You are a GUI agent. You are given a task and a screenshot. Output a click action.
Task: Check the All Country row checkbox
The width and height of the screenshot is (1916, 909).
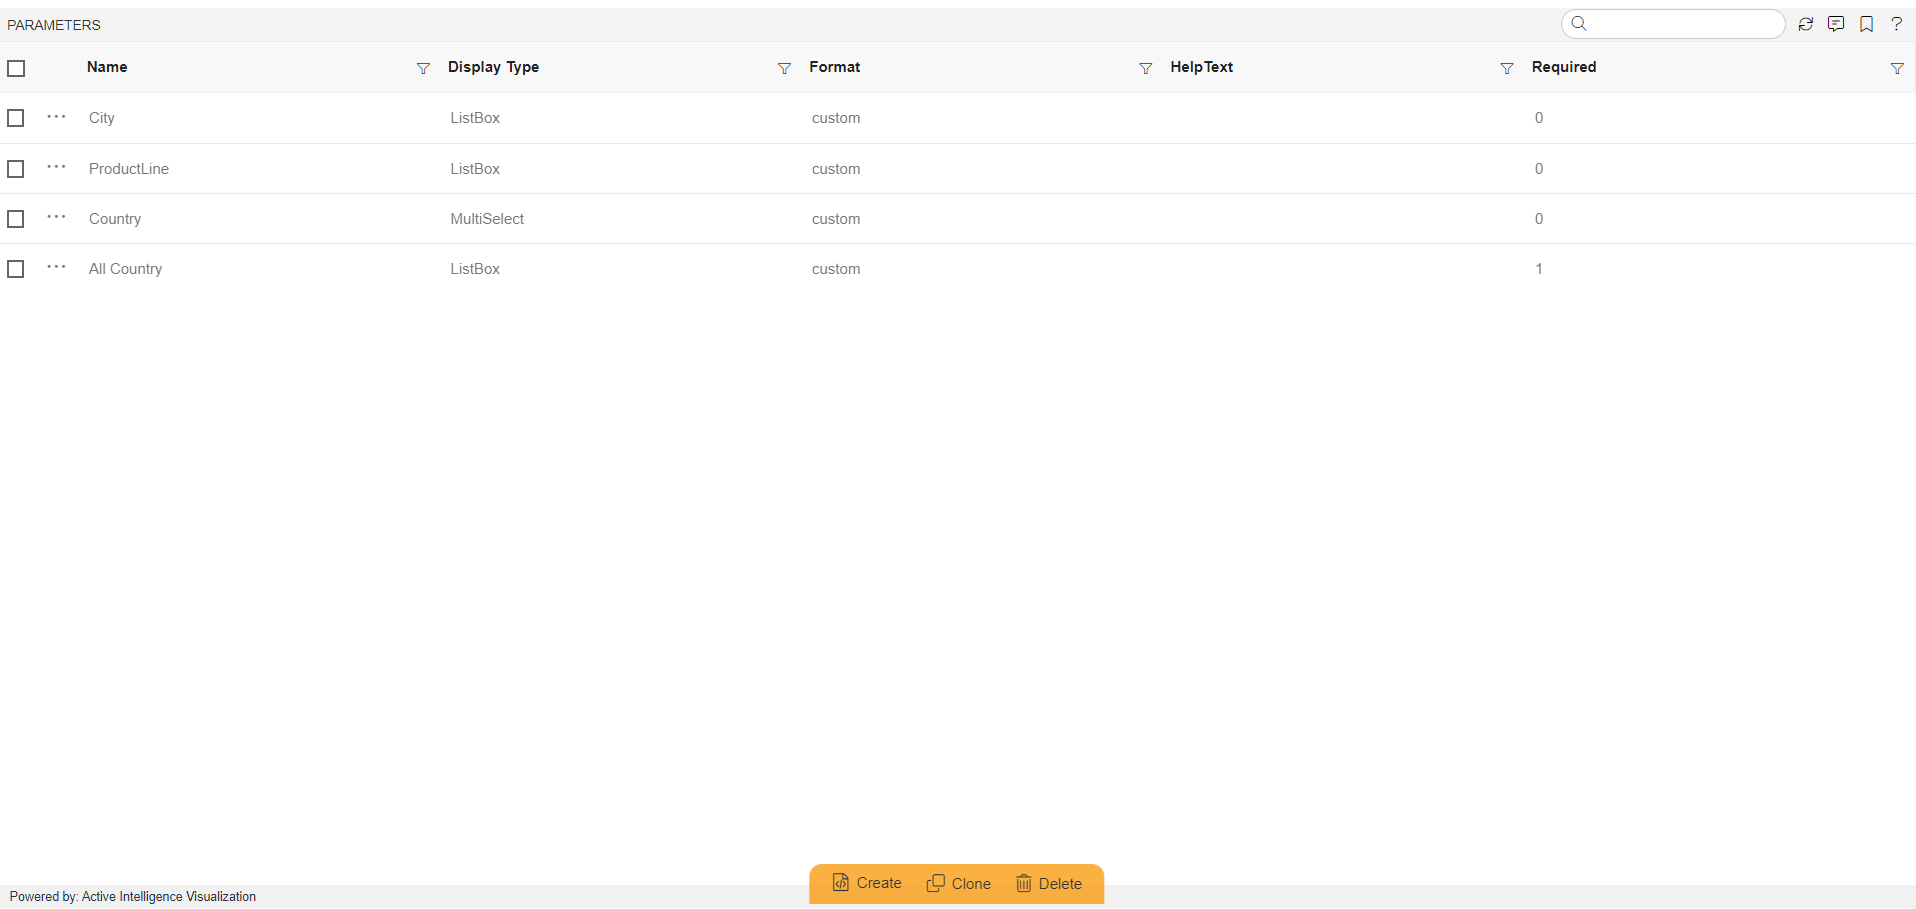click(x=16, y=269)
